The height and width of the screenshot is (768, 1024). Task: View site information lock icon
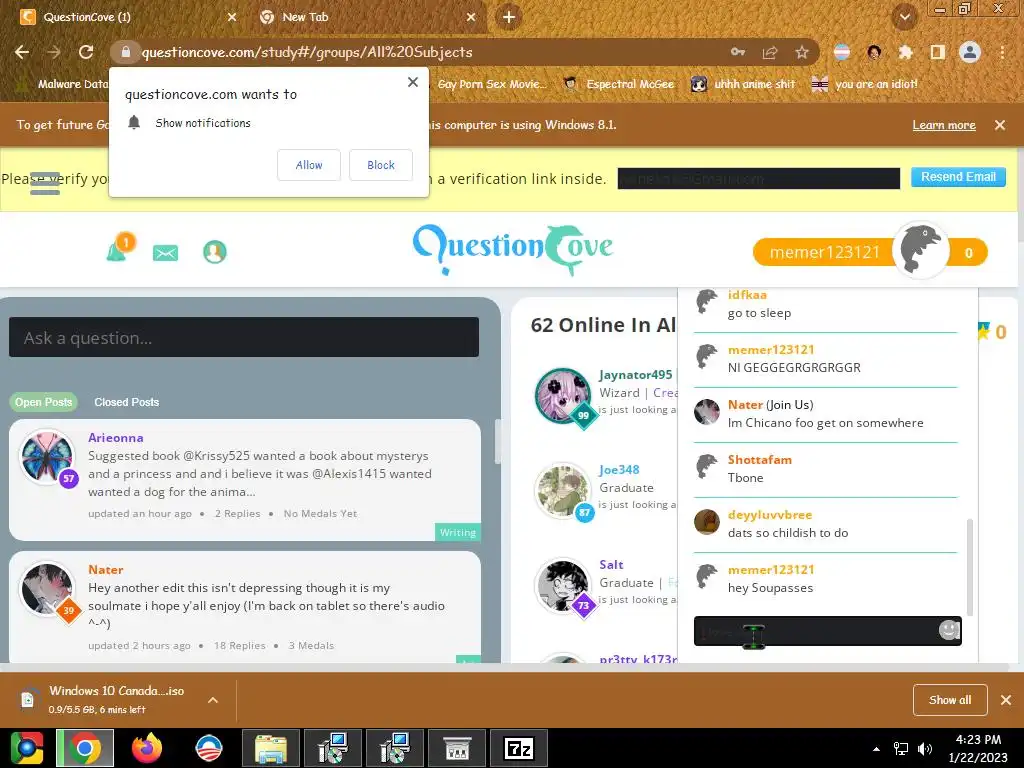(x=126, y=52)
